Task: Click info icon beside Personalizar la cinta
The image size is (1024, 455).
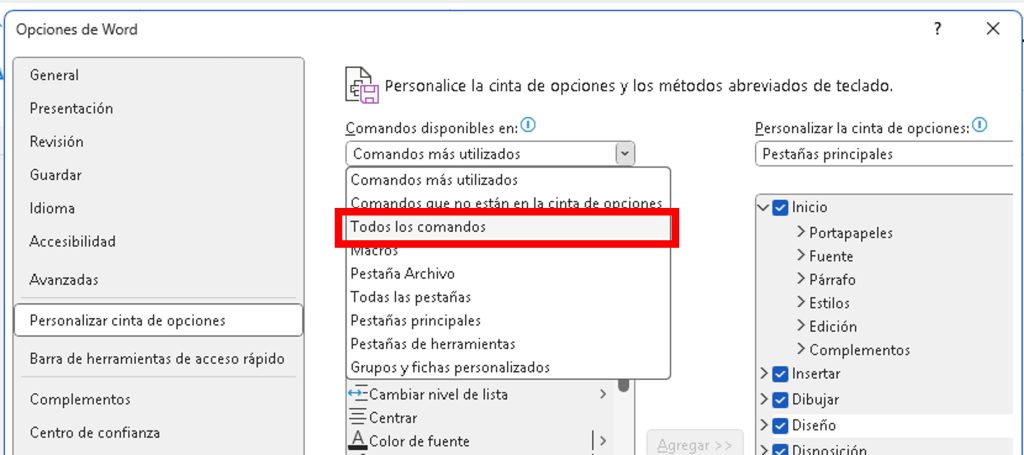Action: pyautogui.click(x=980, y=126)
